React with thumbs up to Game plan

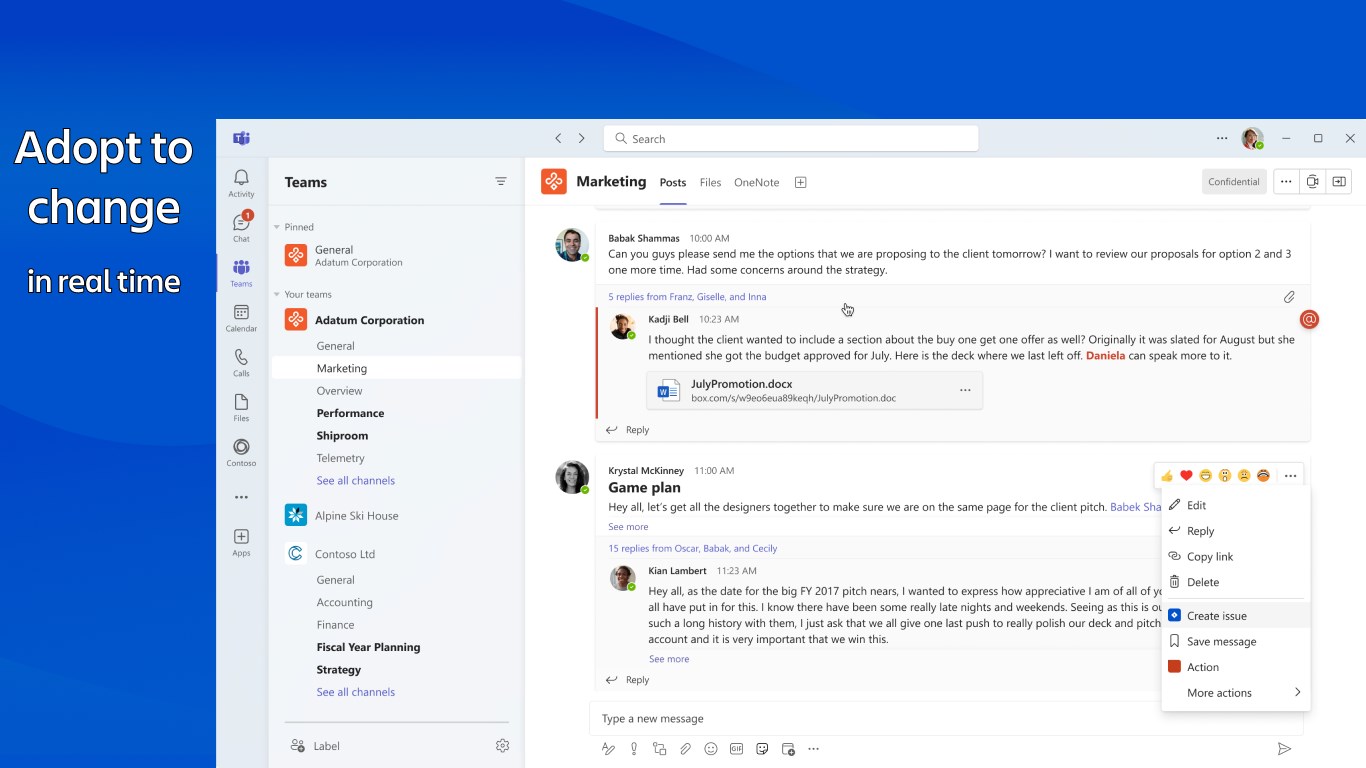click(1167, 476)
